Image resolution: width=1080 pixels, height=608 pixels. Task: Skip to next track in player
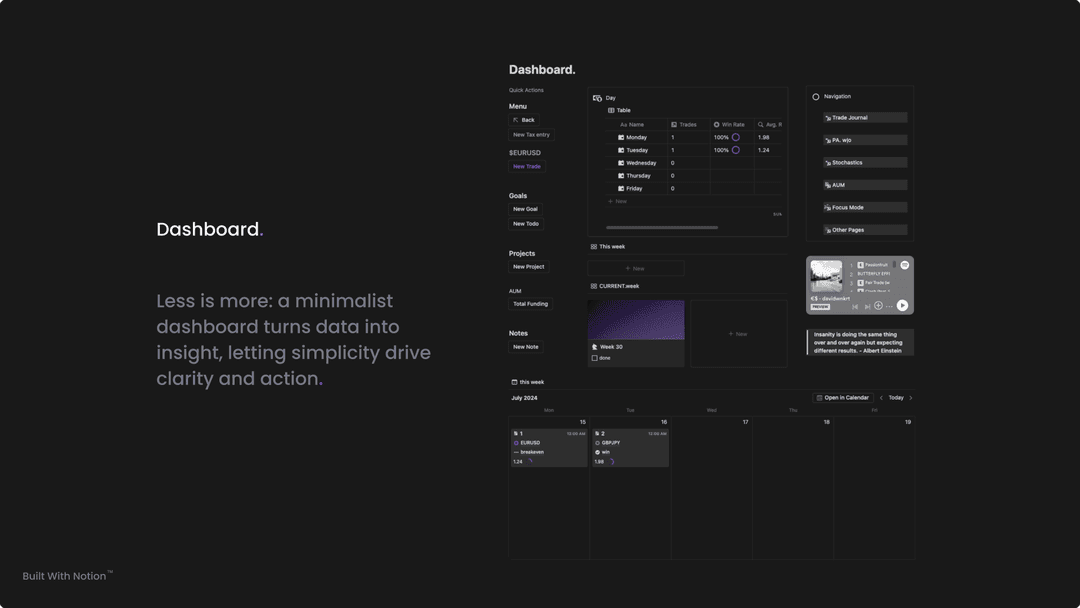click(866, 306)
